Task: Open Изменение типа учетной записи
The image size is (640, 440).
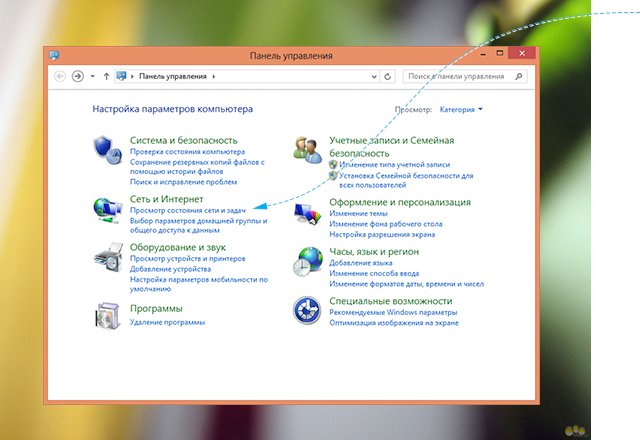Action: [394, 165]
